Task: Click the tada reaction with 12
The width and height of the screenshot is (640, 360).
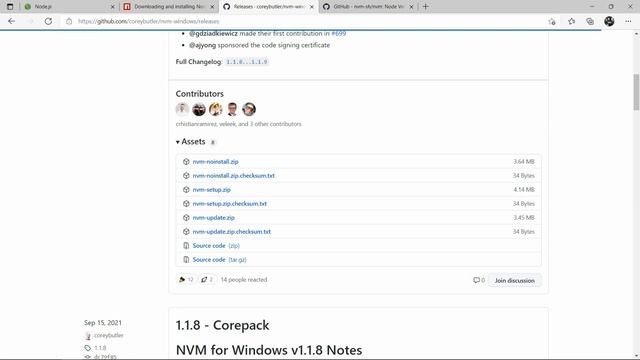Action: coord(186,280)
